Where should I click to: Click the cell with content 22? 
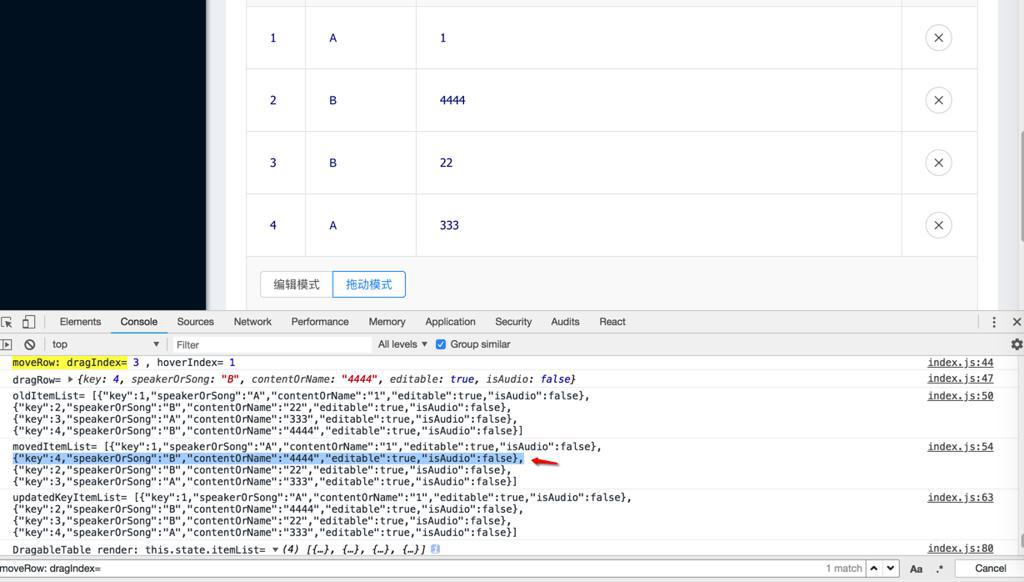pyautogui.click(x=658, y=163)
